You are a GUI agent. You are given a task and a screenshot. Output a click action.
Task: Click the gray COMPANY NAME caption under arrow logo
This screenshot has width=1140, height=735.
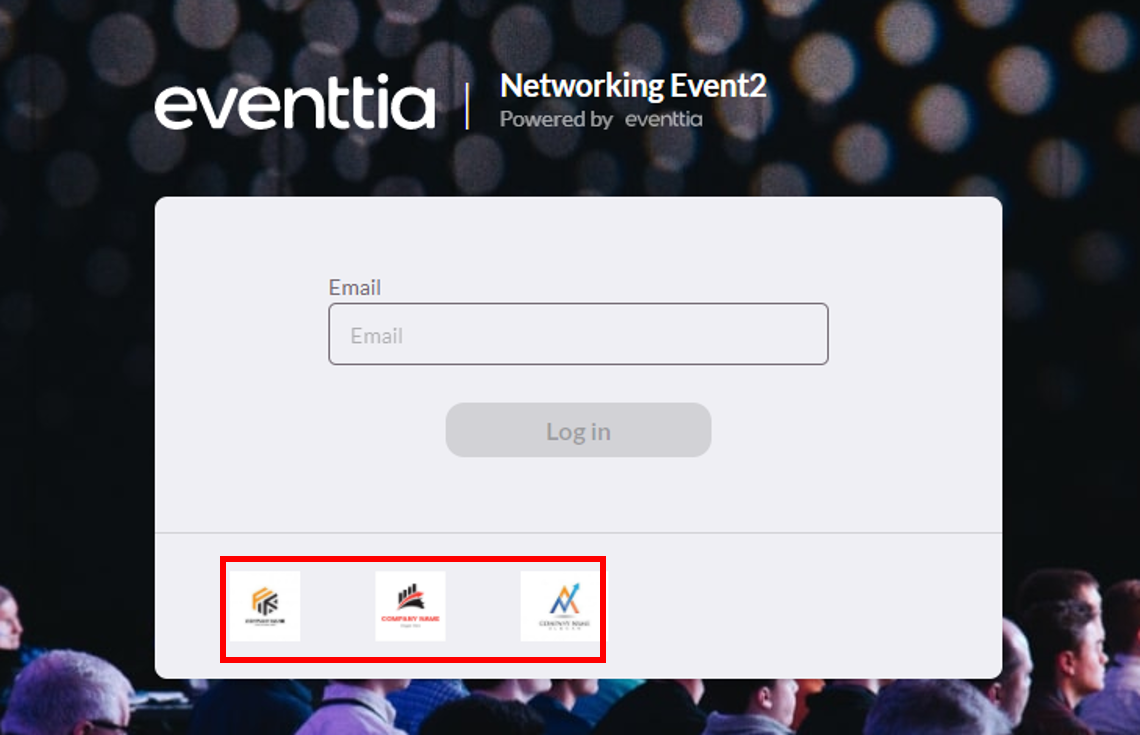[x=564, y=623]
